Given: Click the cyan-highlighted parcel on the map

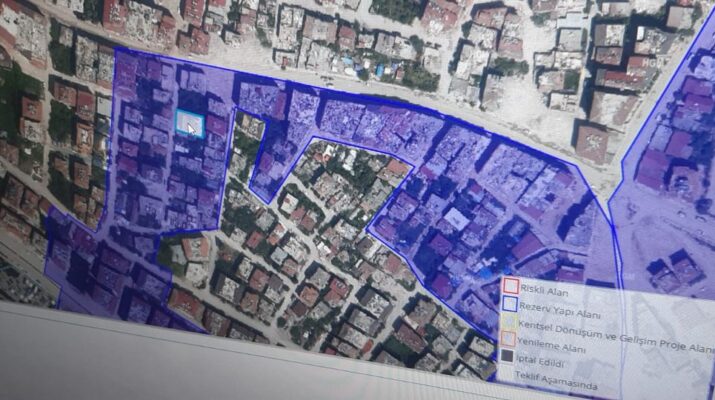Looking at the screenshot, I should pos(190,123).
